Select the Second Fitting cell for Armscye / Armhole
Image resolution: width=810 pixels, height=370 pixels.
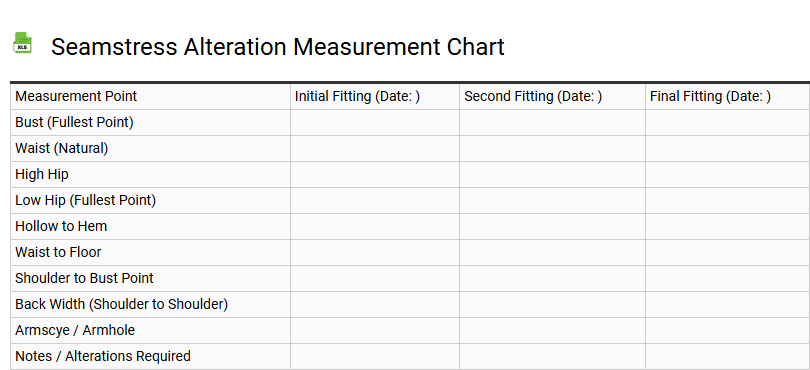point(552,330)
